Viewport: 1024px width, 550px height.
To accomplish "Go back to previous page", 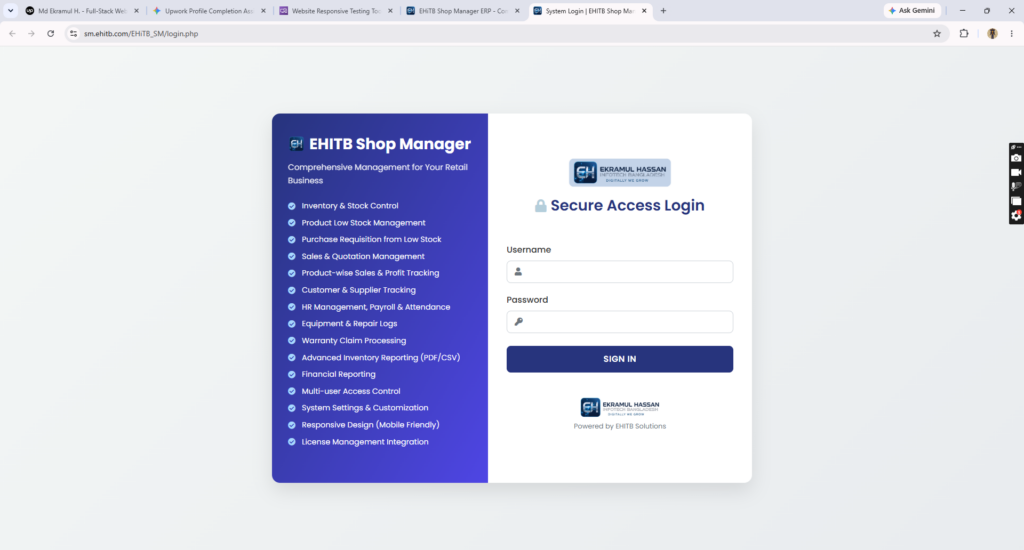I will 12,33.
